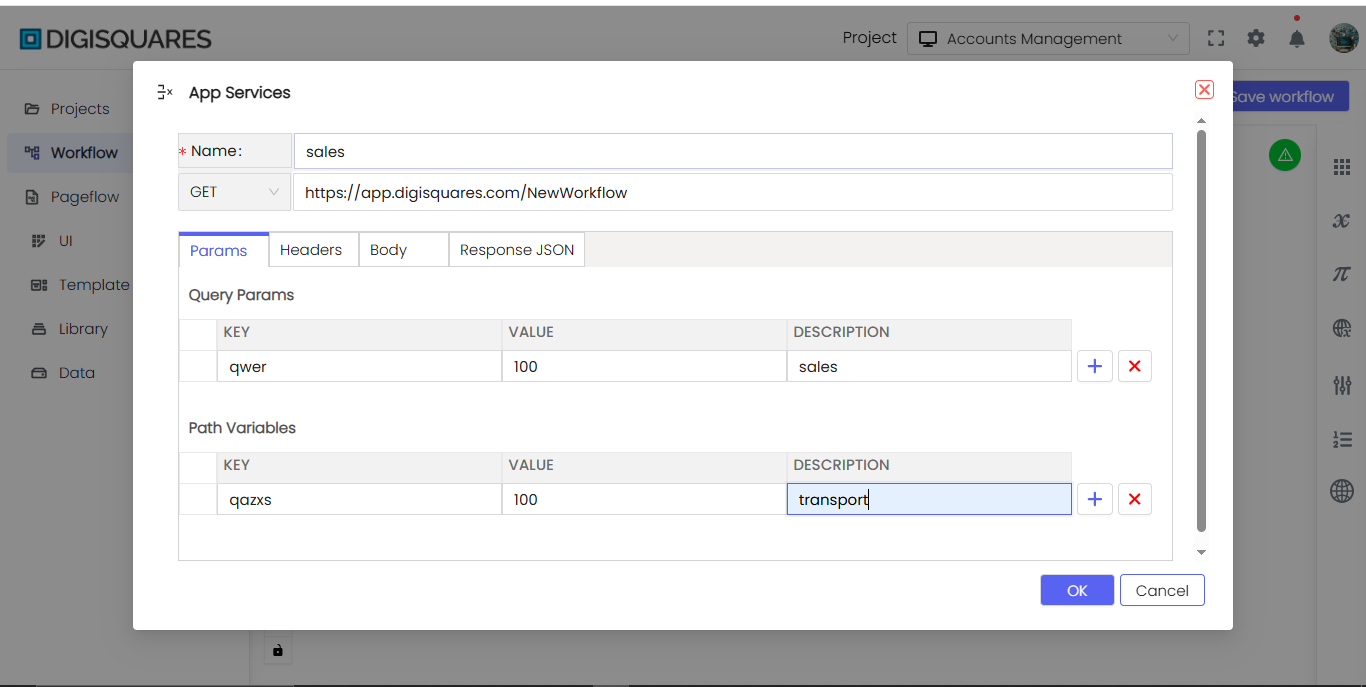Open the numbered list icon in right sidebar
The image size is (1366, 687).
click(1342, 438)
